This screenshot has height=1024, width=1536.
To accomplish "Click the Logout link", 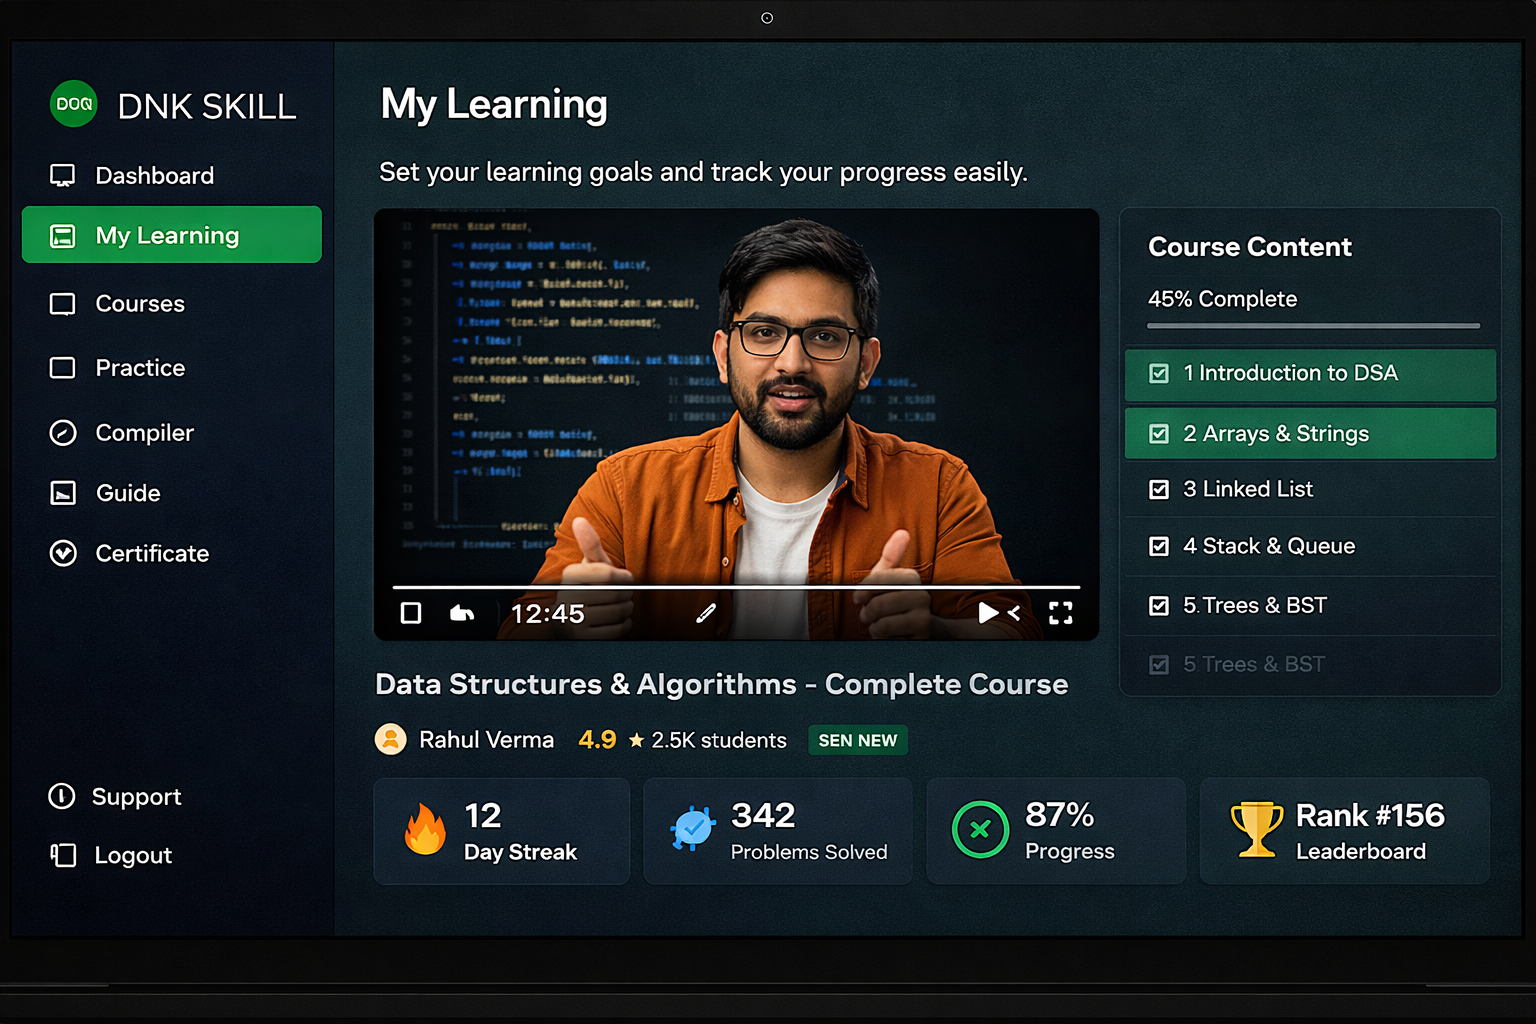I will point(132,856).
